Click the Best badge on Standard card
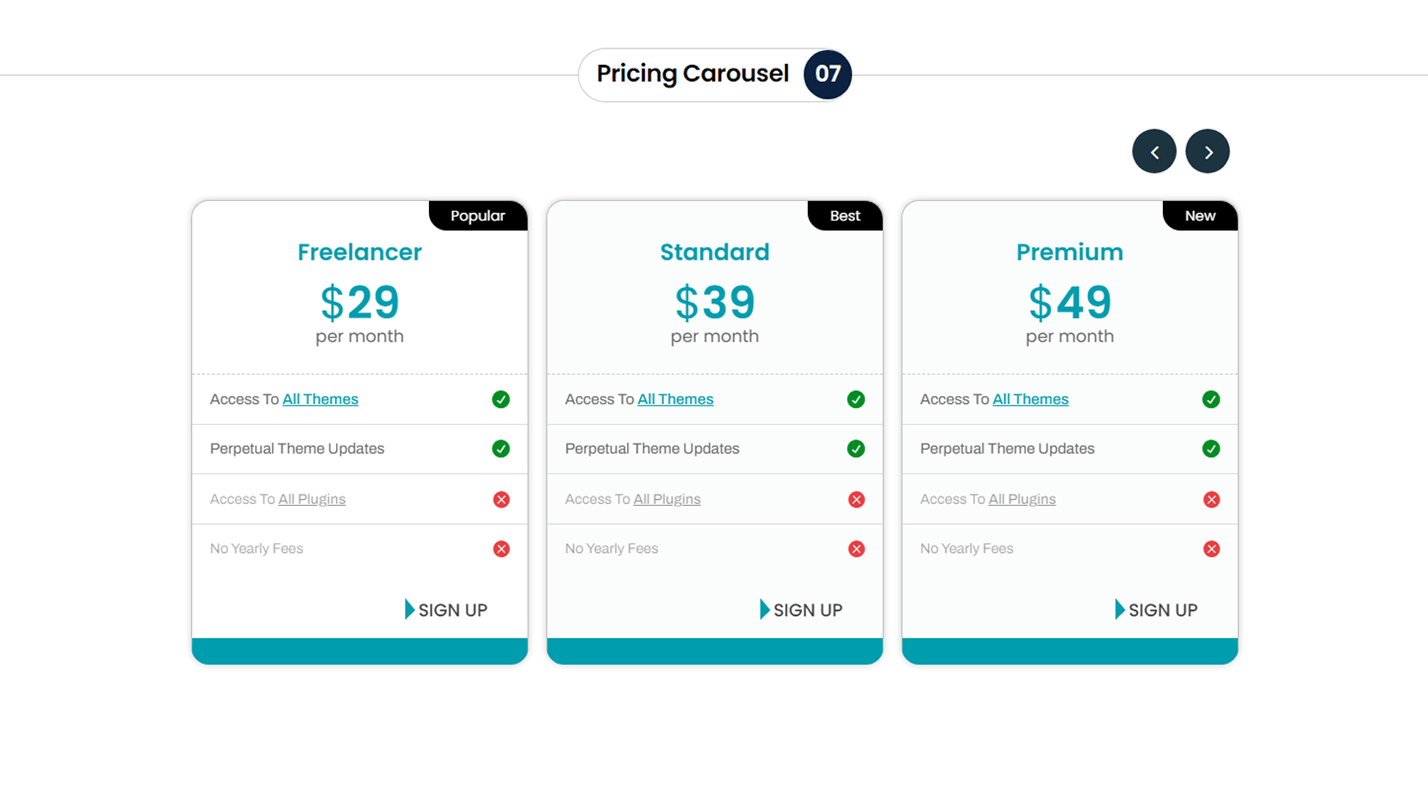Screen dimensions: 1428x797 [845, 216]
